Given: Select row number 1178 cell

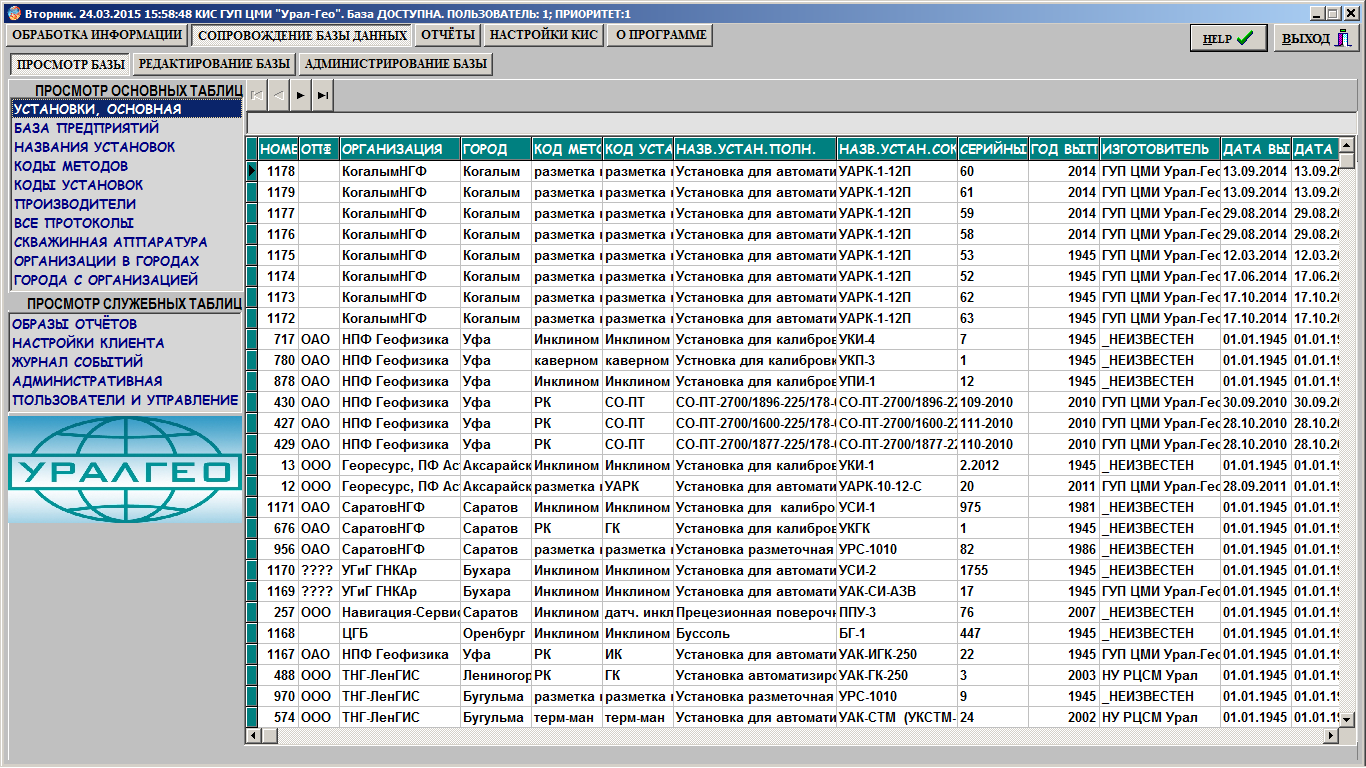Looking at the screenshot, I should 278,171.
